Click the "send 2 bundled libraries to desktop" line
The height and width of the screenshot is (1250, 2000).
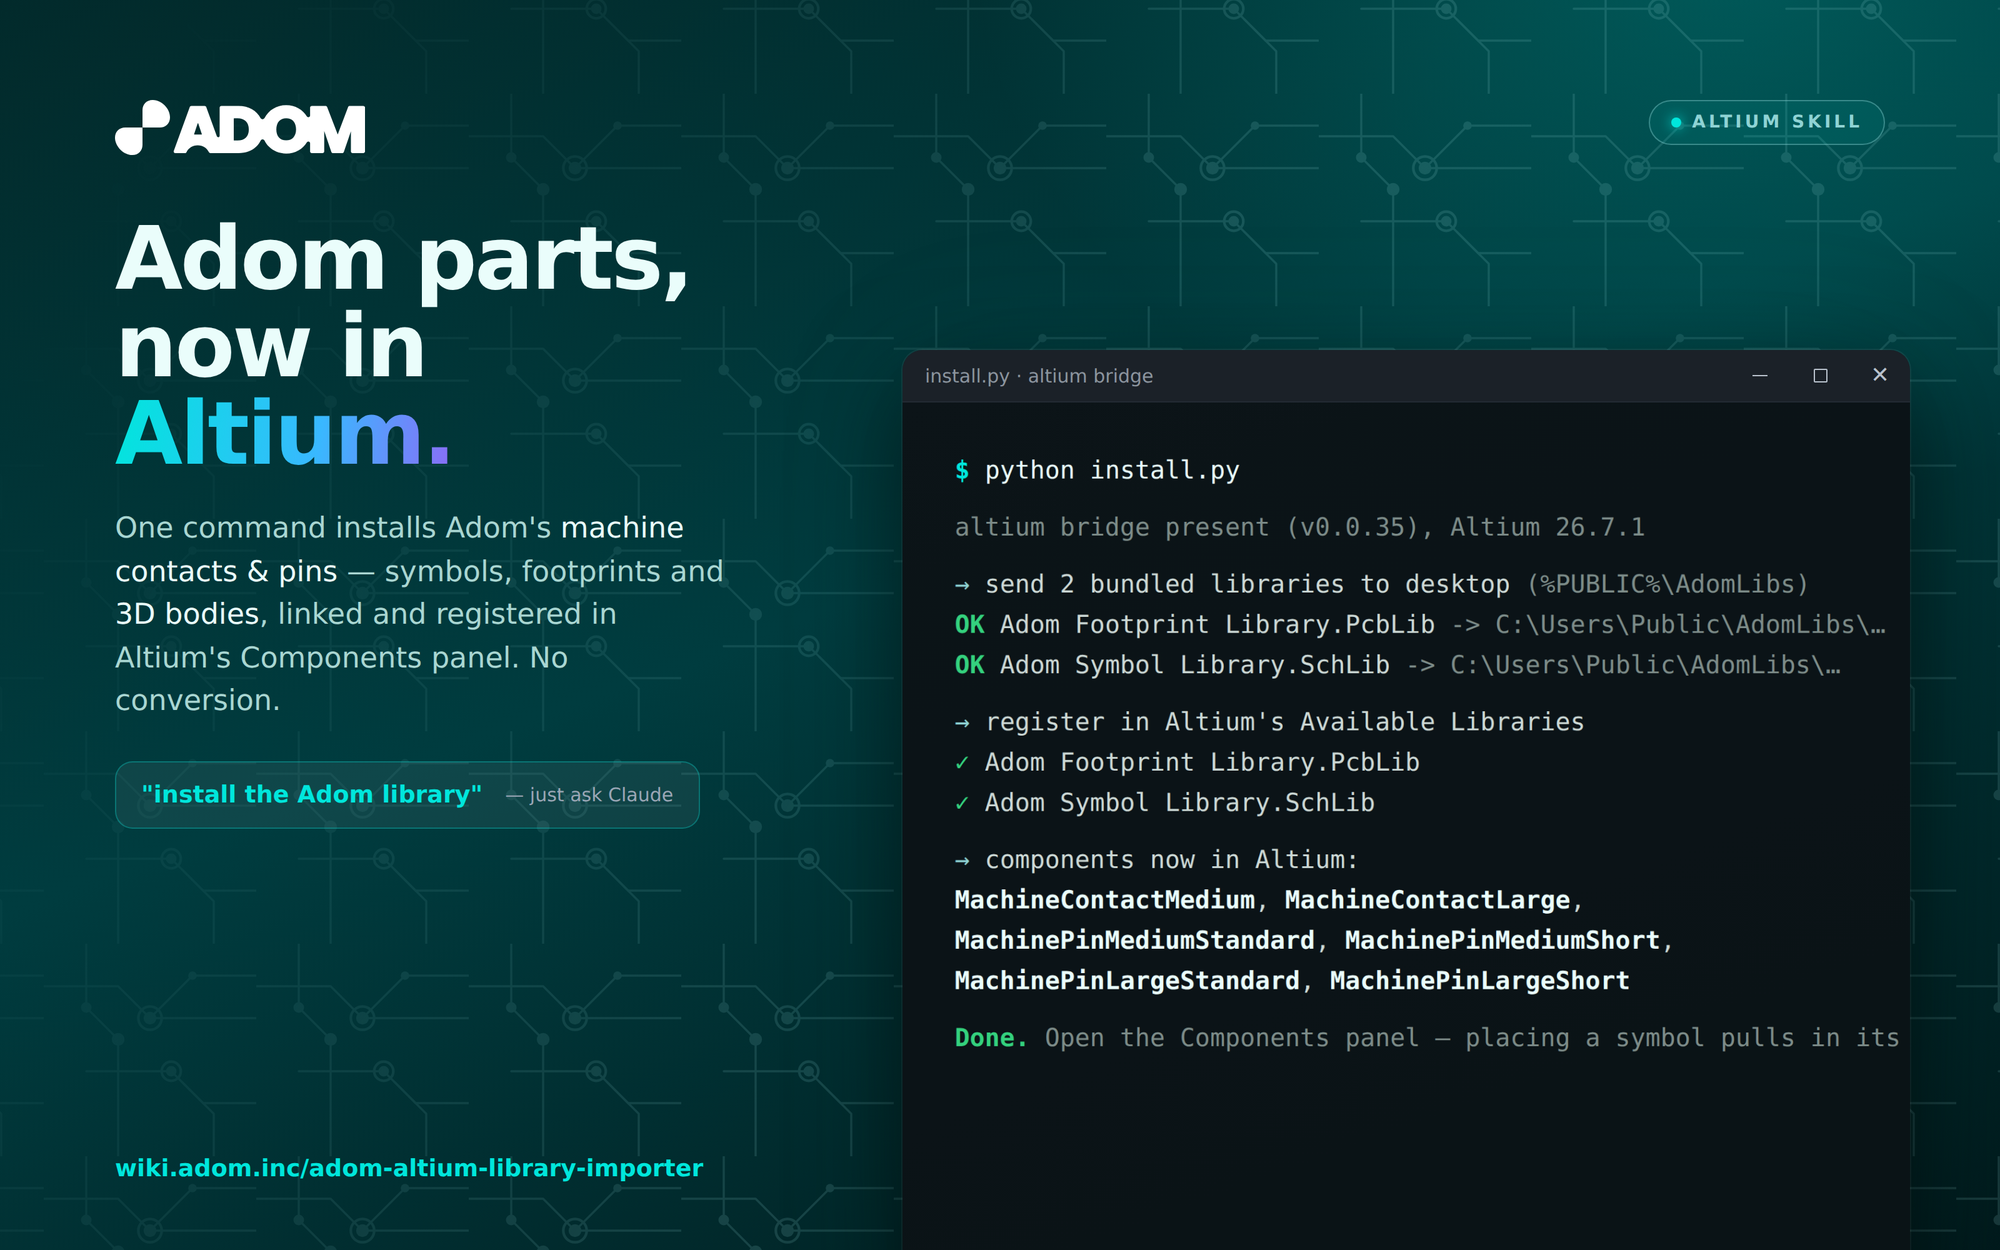[1382, 584]
